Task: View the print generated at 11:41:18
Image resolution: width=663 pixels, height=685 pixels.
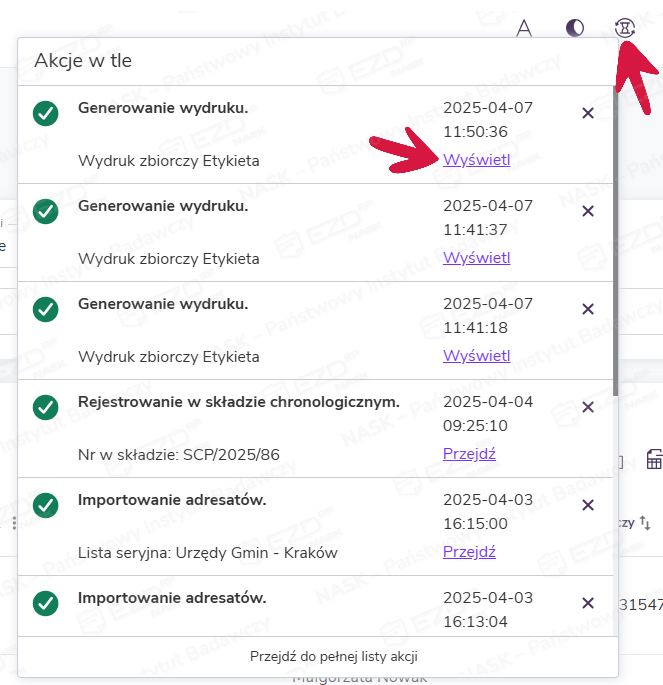Action: 476,356
